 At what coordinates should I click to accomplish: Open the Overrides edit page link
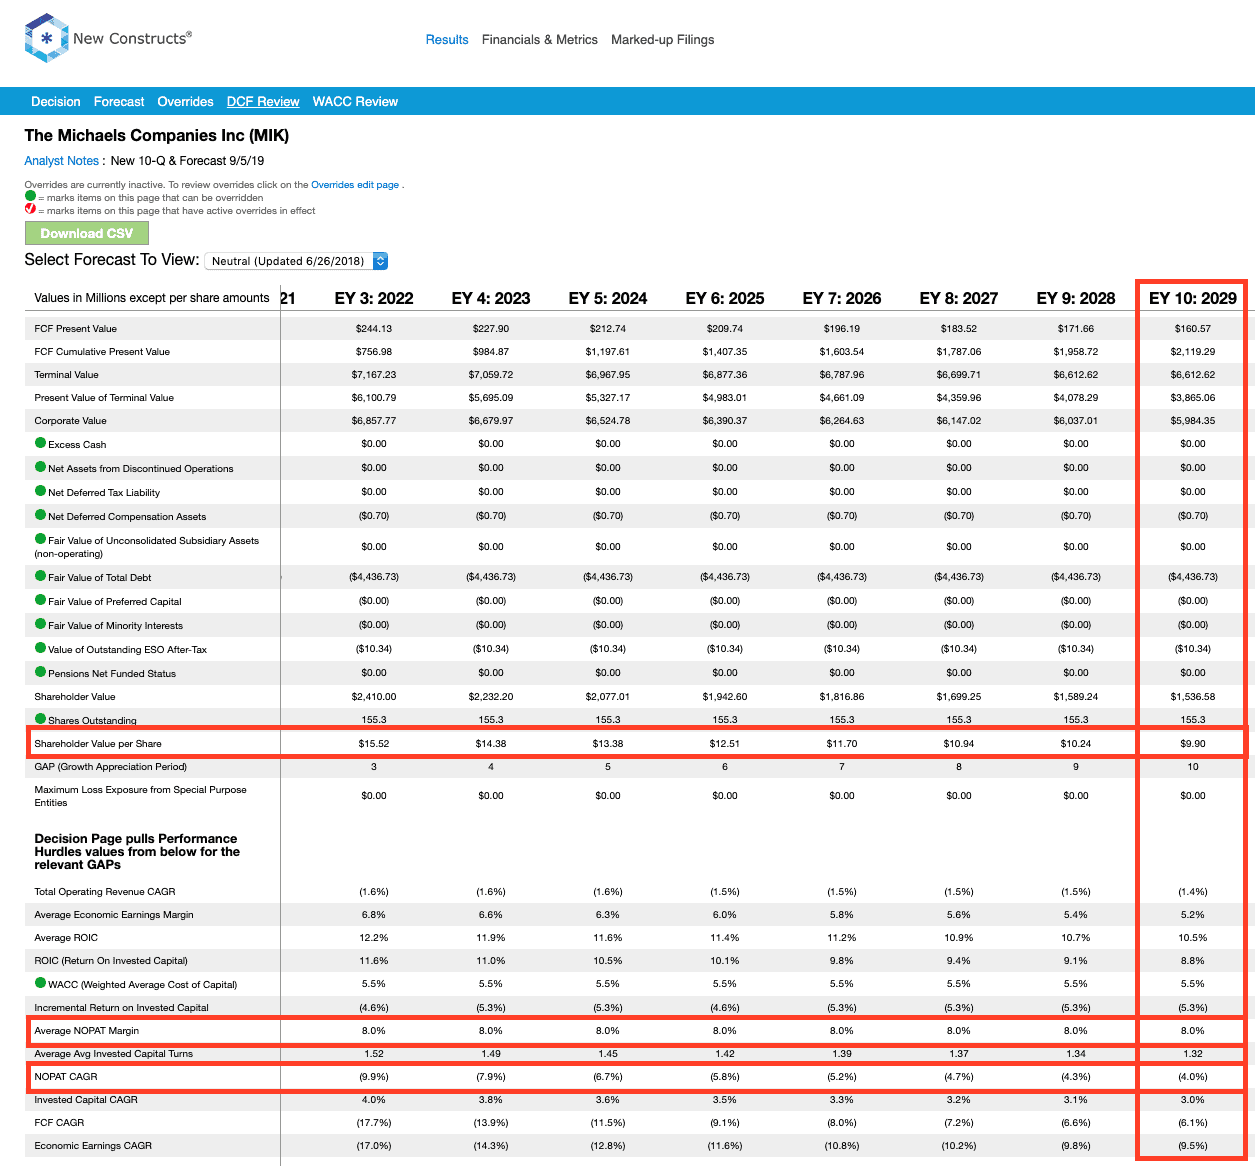[x=355, y=185]
